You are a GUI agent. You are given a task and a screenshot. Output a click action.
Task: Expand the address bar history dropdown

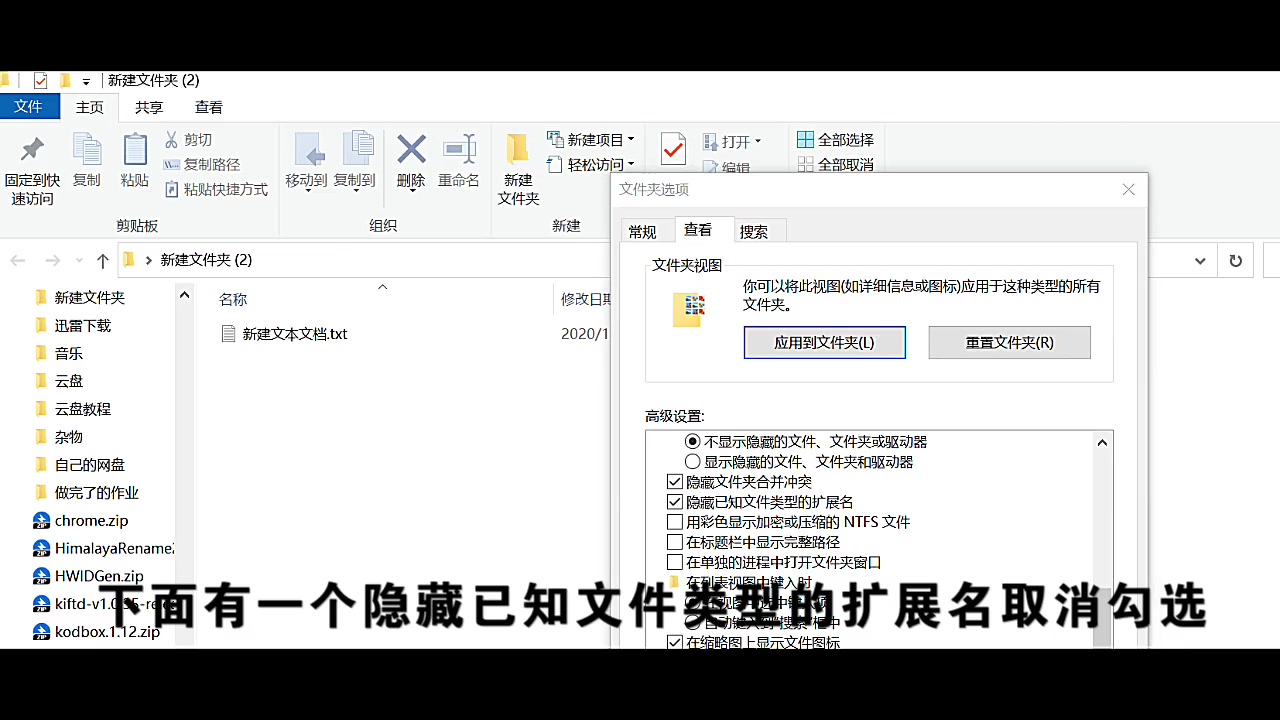1200,261
